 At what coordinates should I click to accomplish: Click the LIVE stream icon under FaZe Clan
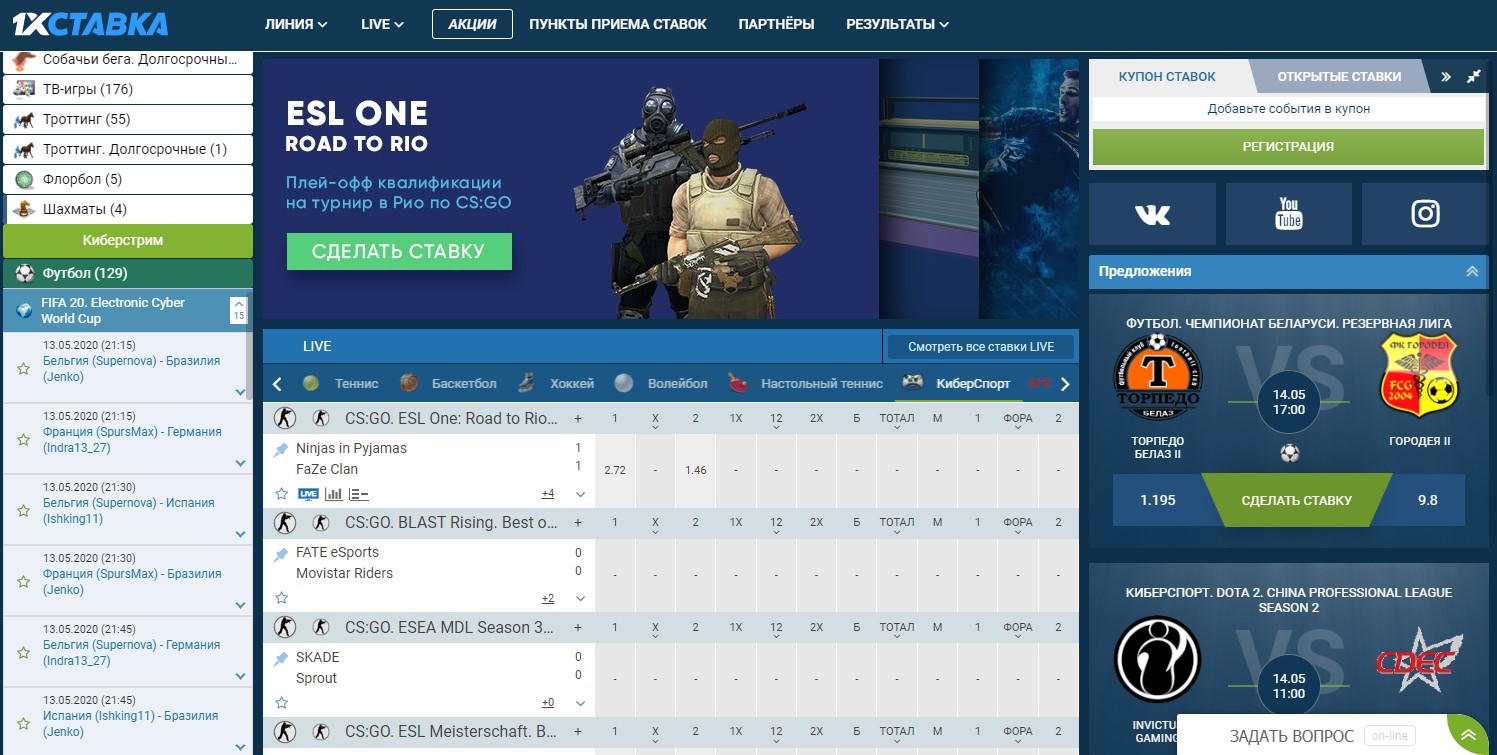tap(308, 494)
